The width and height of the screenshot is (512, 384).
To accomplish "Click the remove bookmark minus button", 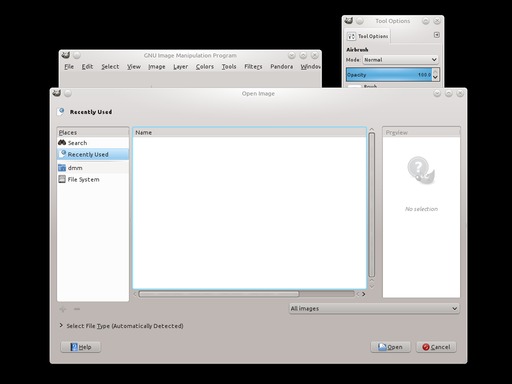I will (77, 309).
